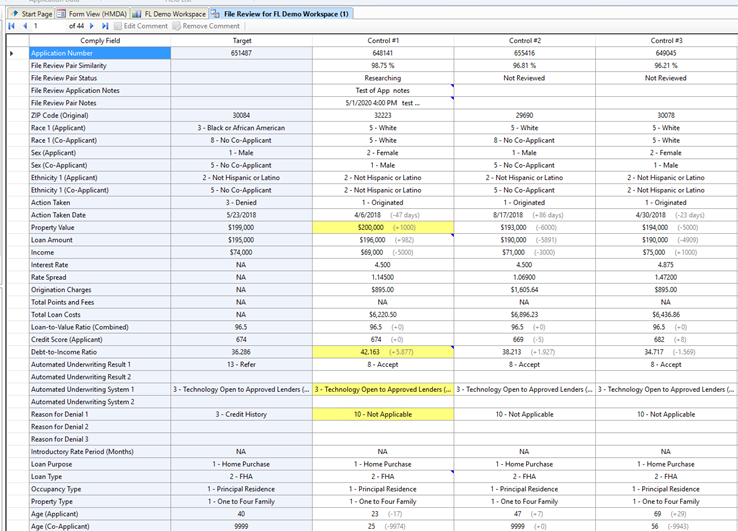Click Control #1 age 23 cell

point(383,514)
